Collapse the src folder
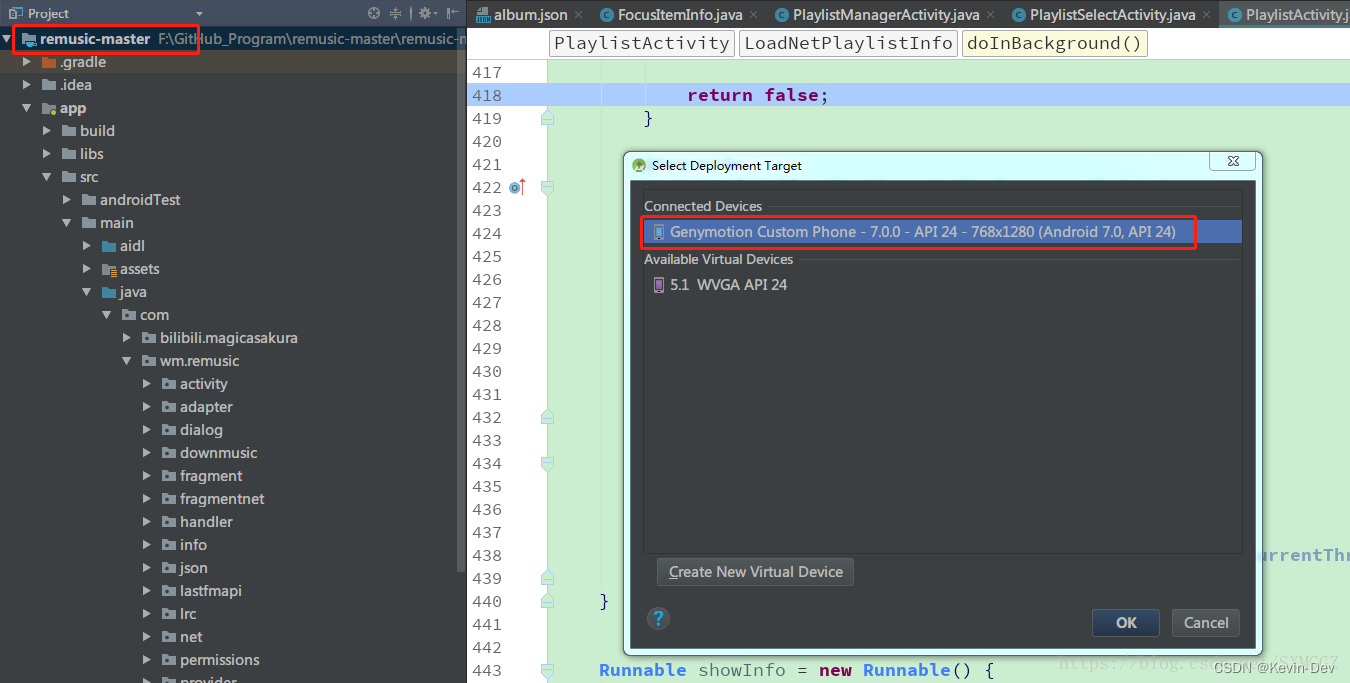This screenshot has width=1350, height=683. coord(47,177)
